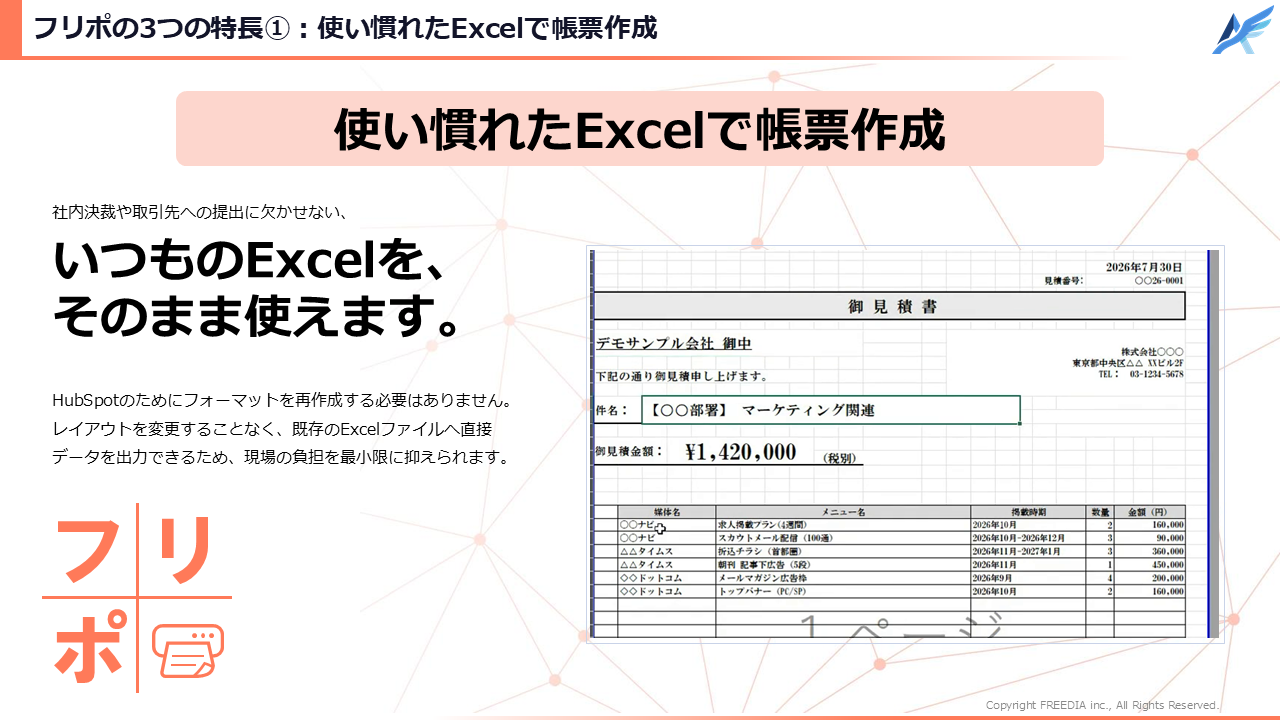Select the period cell 2026年11月-2027年1月

(x=1029, y=551)
